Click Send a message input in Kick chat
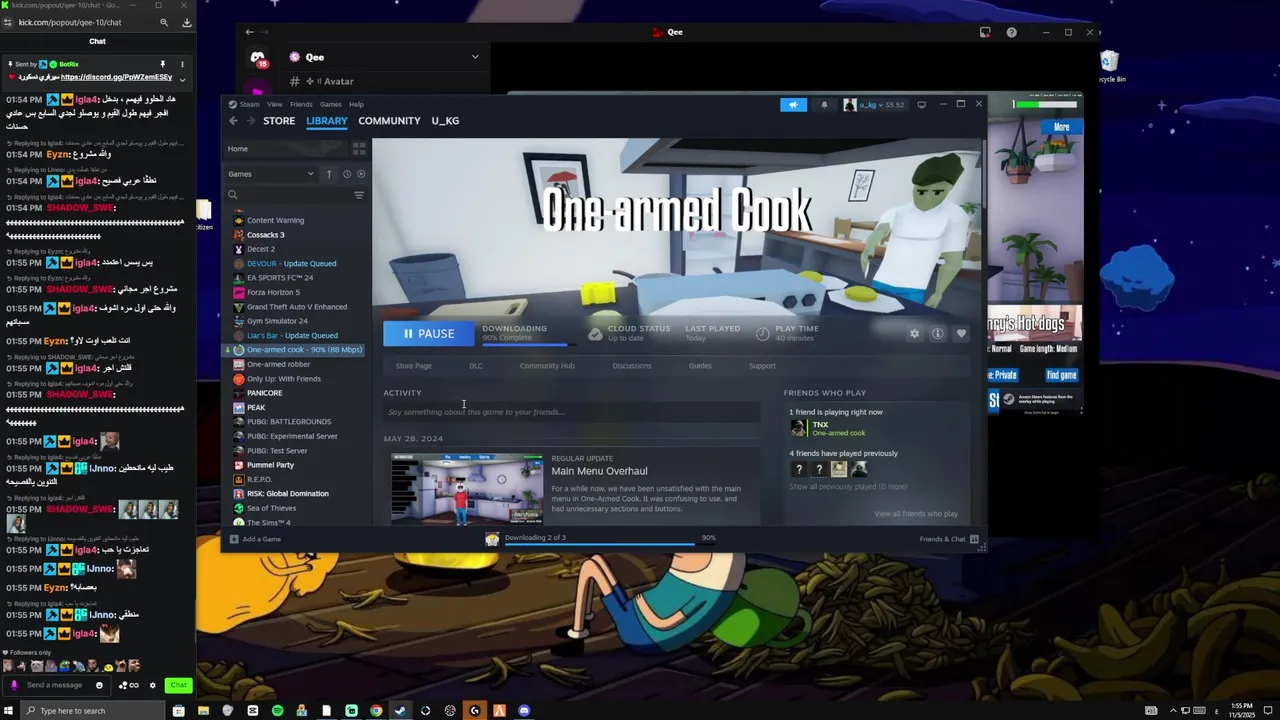Viewport: 1280px width, 720px height. (57, 685)
